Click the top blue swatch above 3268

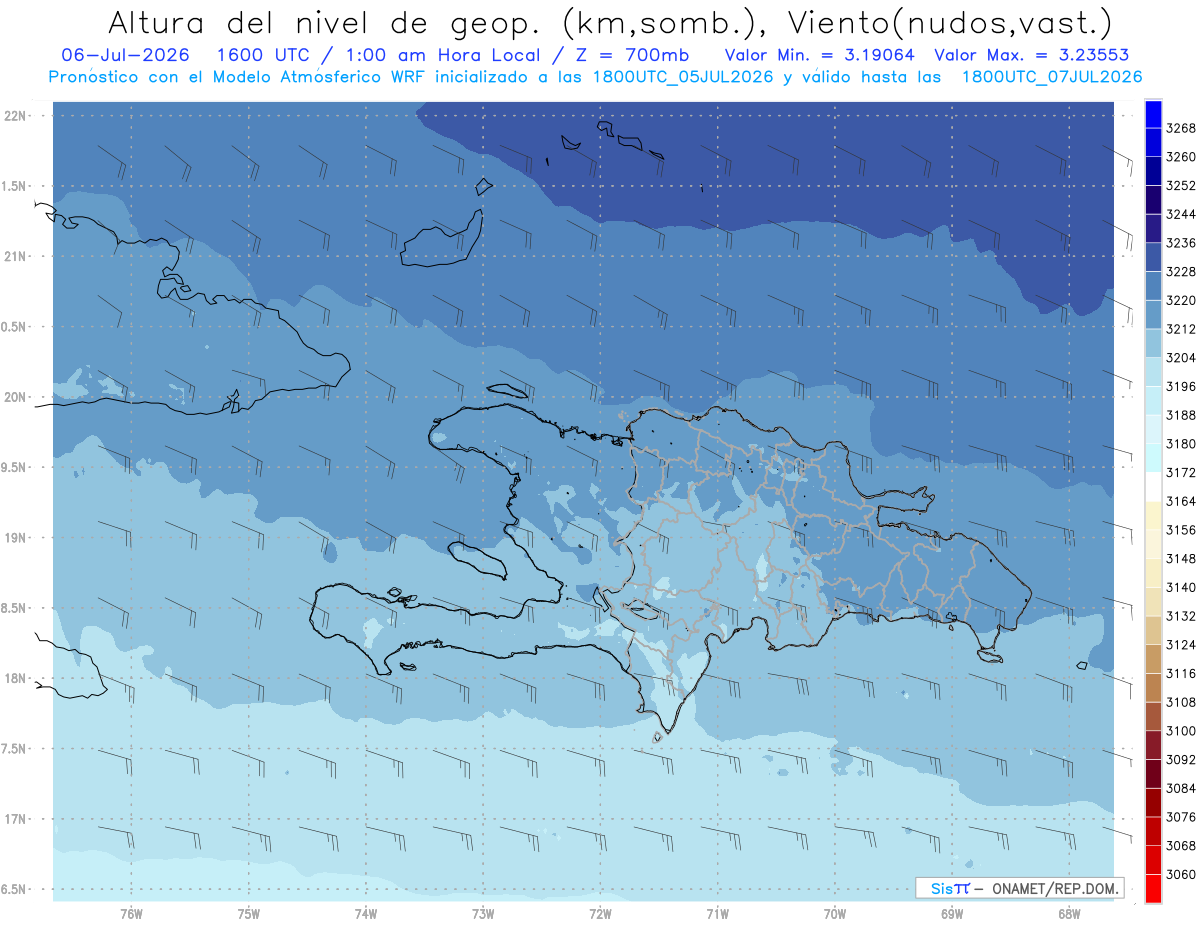(1152, 114)
